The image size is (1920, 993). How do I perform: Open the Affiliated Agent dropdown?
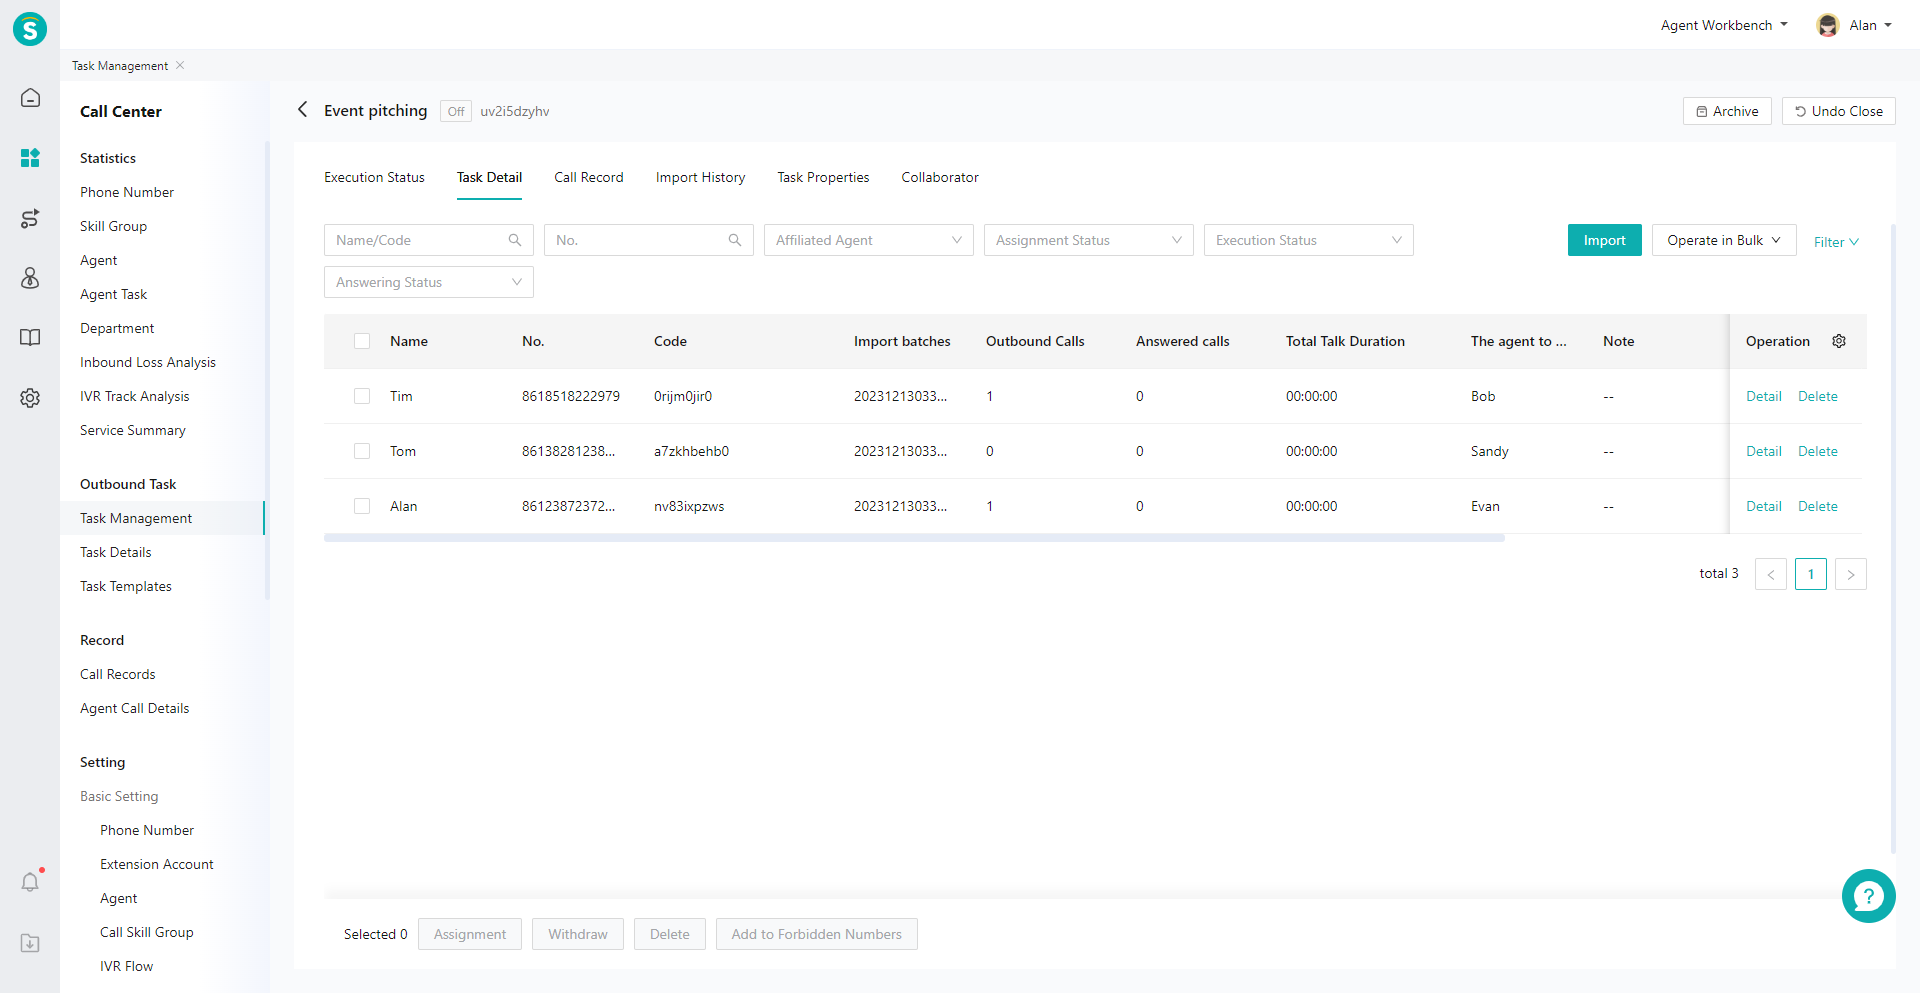[868, 240]
